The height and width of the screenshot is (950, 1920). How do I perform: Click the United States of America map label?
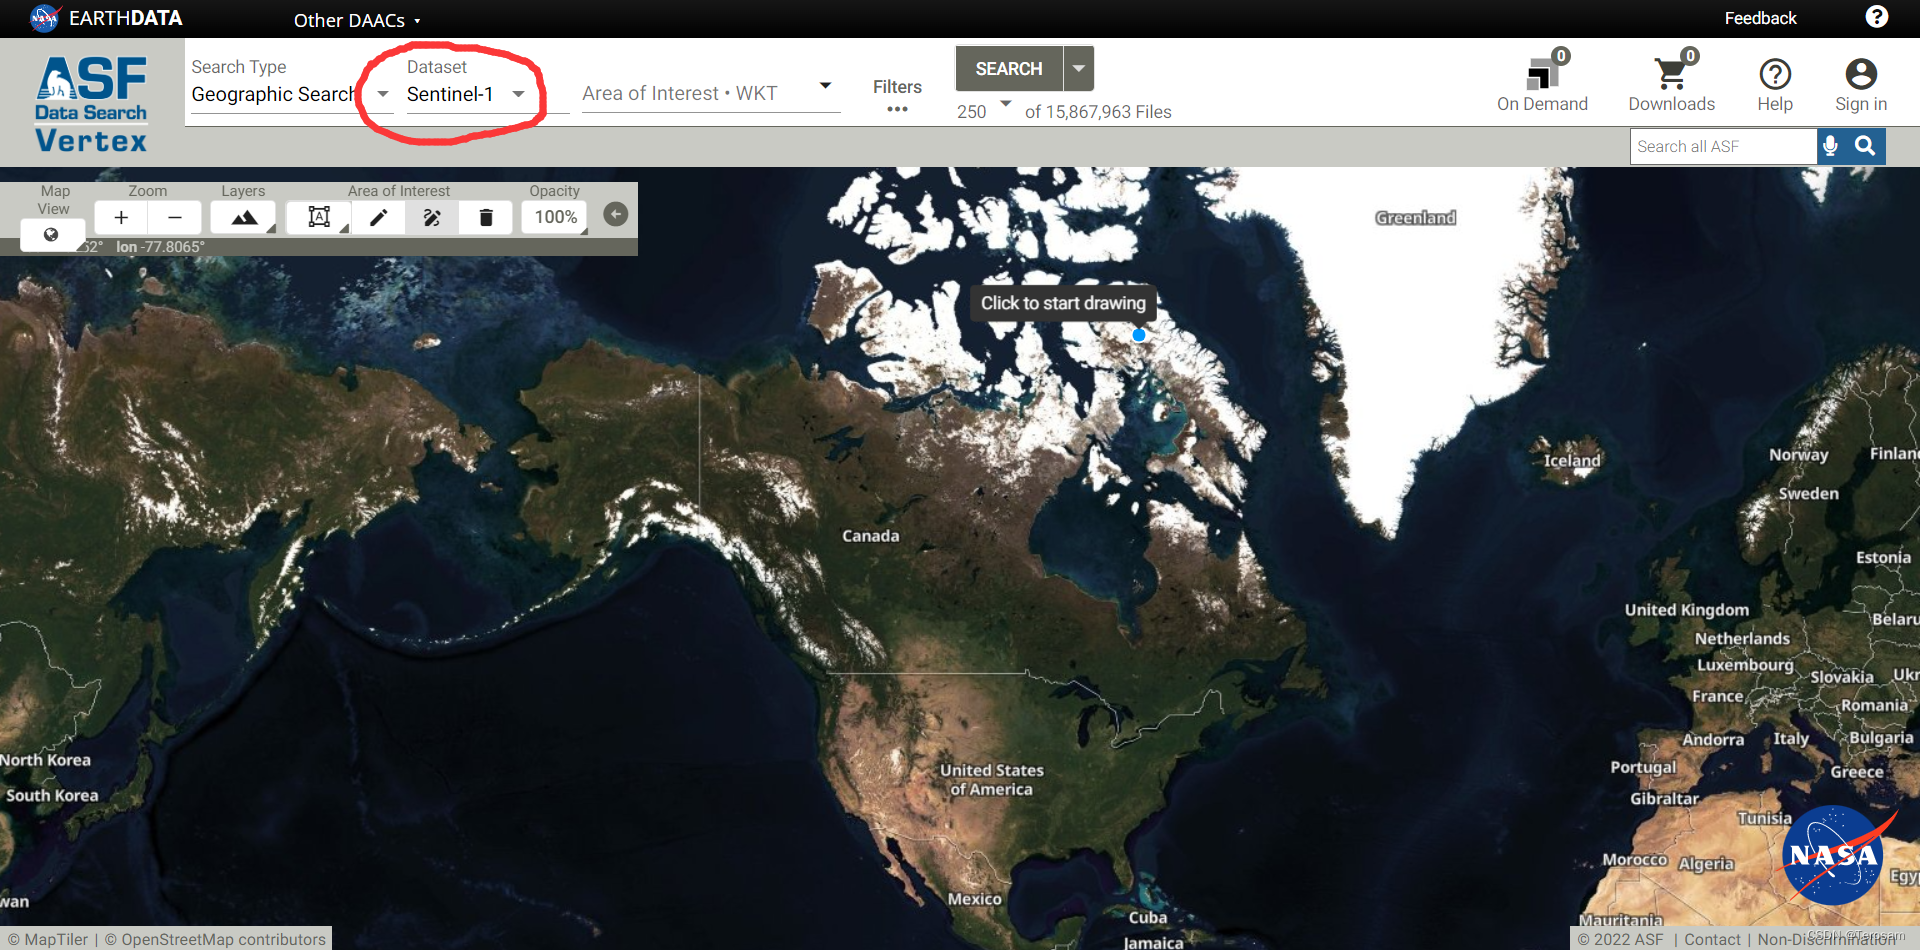(x=991, y=779)
